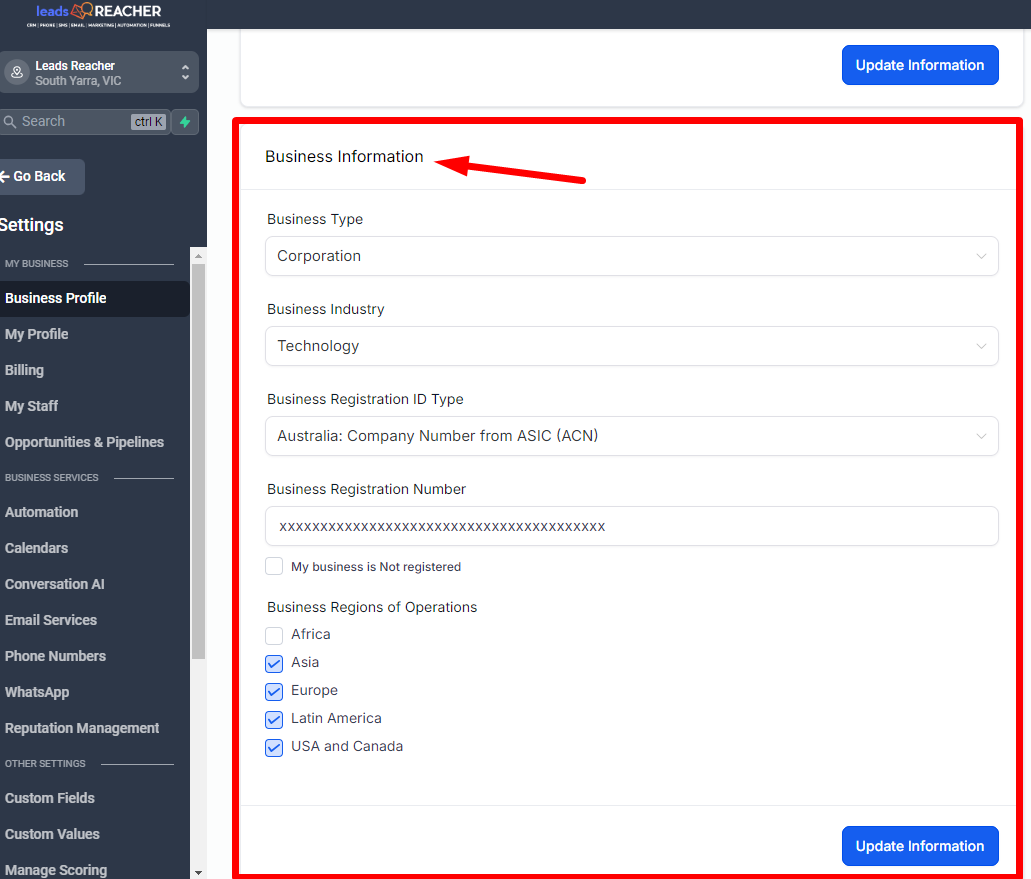Screen dimensions: 1031x879
Task: Open WhatsApp settings
Action: pyautogui.click(x=37, y=692)
